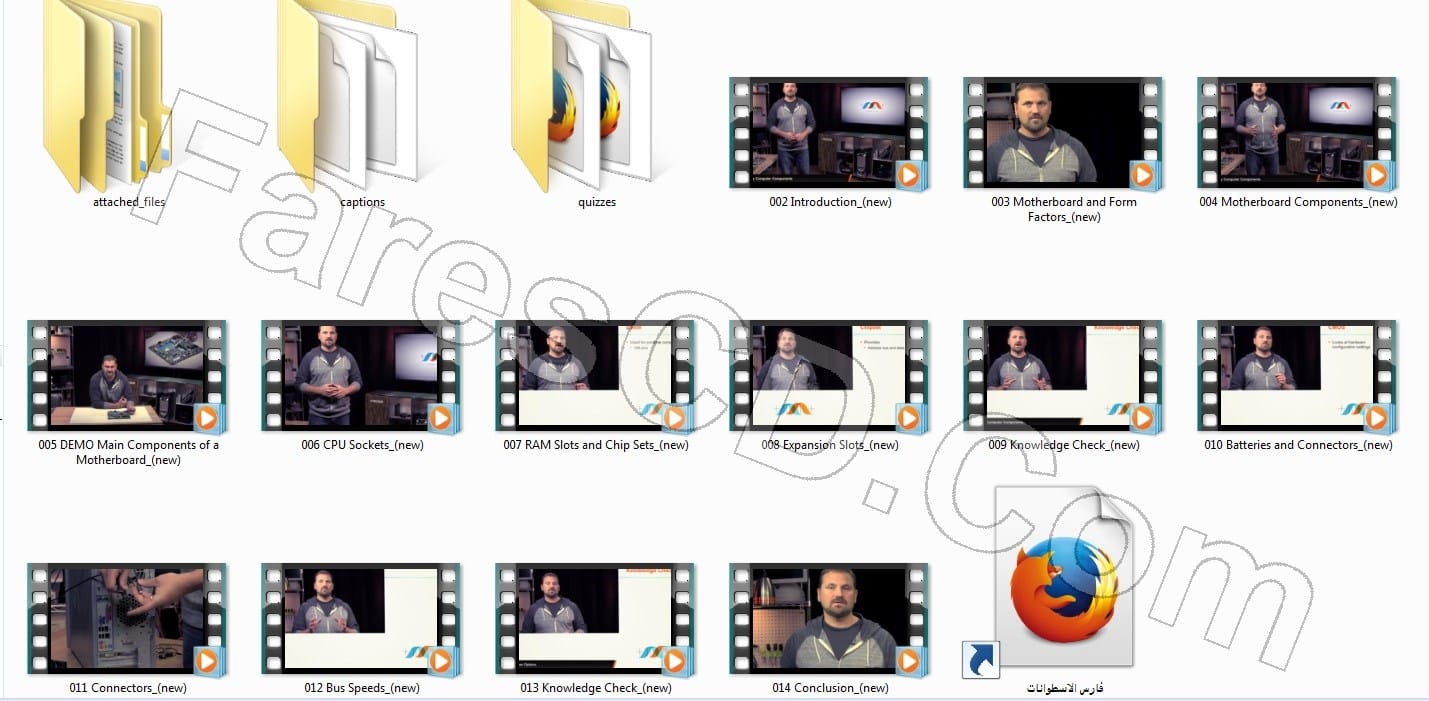Click the '002 Introduction_(new)' file name
The width and height of the screenshot is (1429, 701).
[830, 202]
